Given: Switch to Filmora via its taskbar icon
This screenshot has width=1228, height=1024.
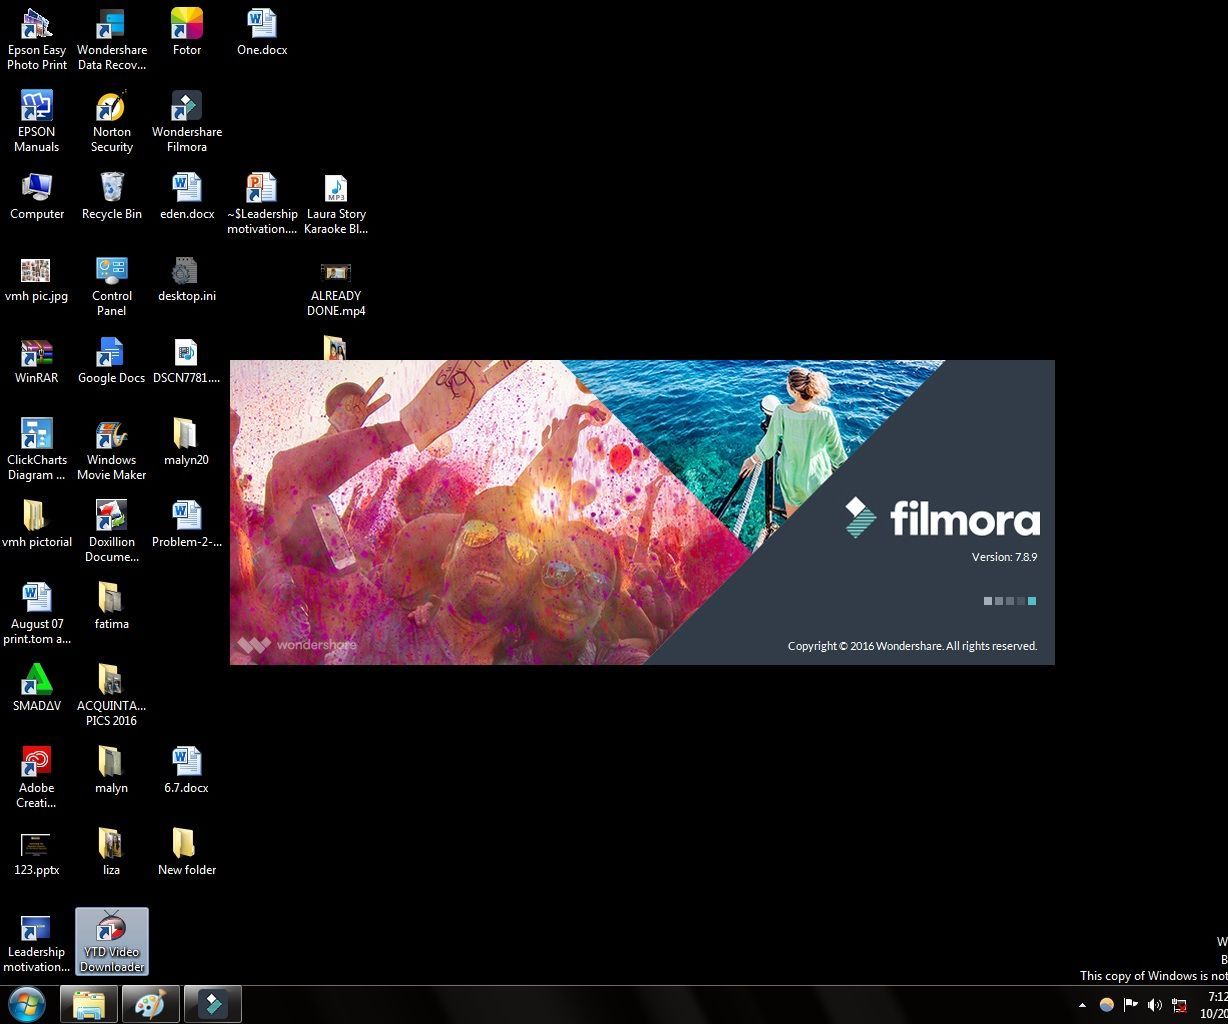Looking at the screenshot, I should 212,1004.
